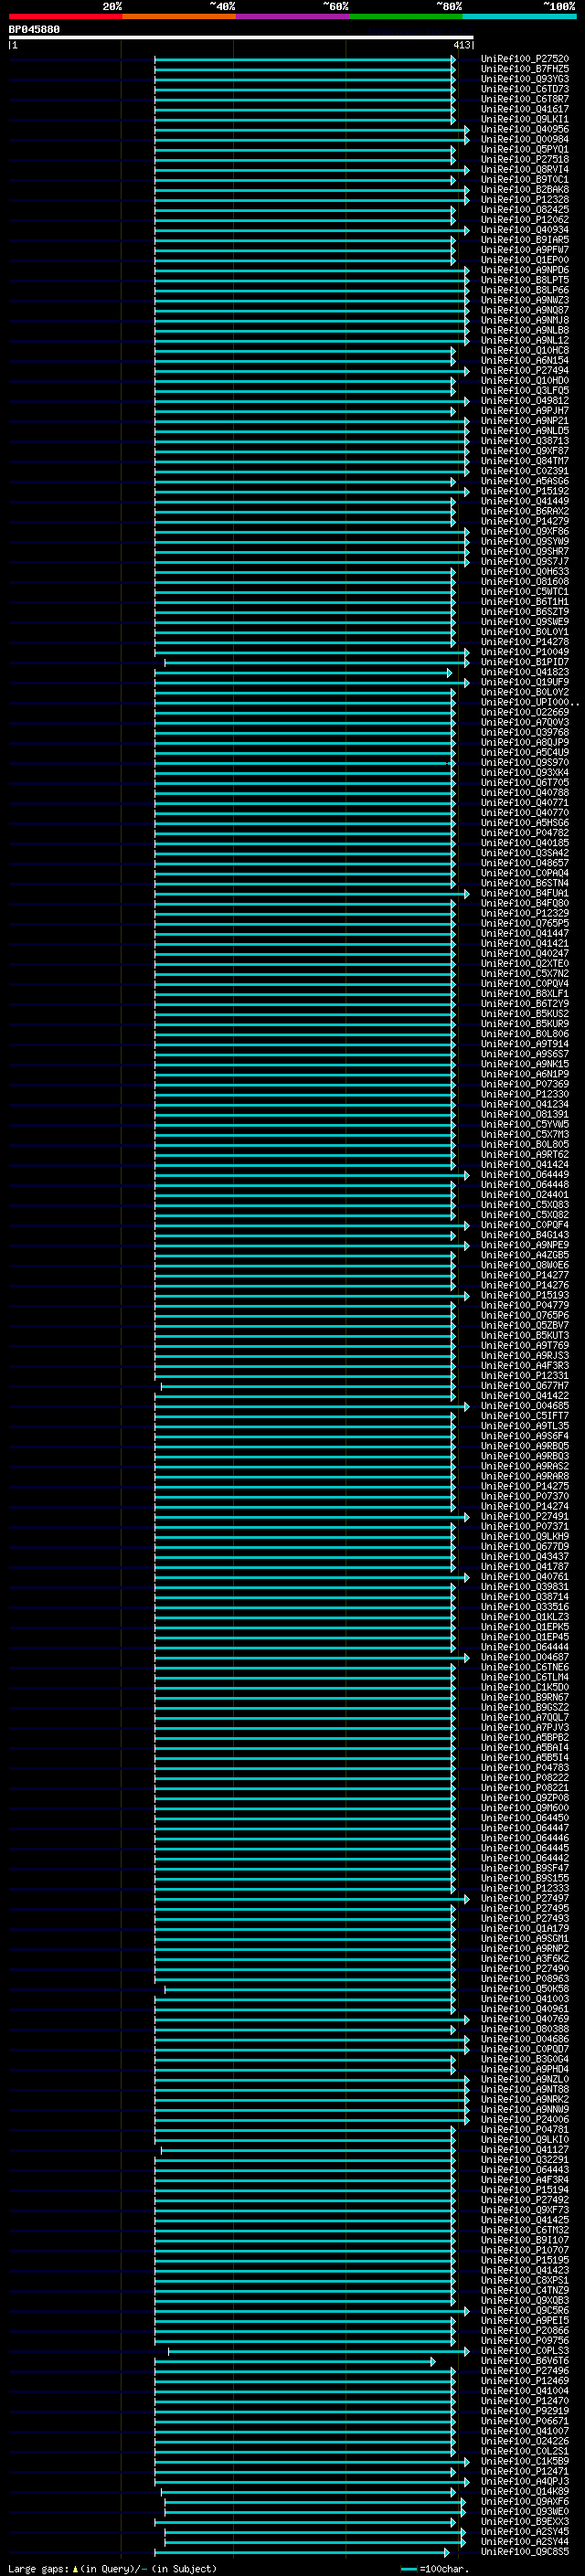The width and height of the screenshot is (585, 2576).
Task: Open the UniRef100_B0L0Y1 label
Action: click(525, 632)
